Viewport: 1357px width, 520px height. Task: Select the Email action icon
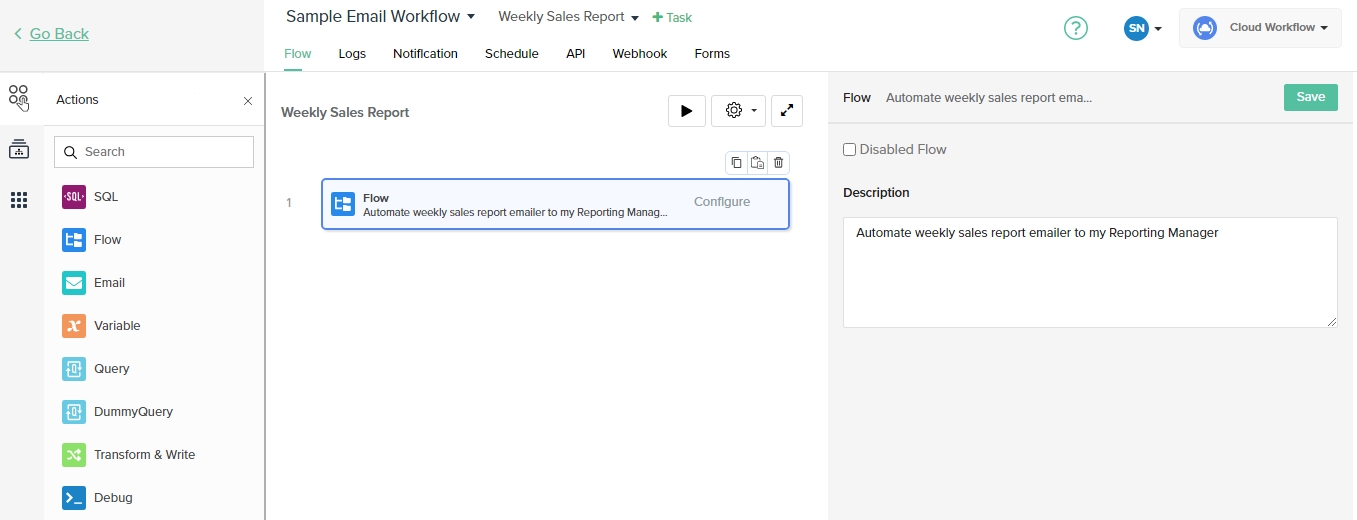pos(74,283)
